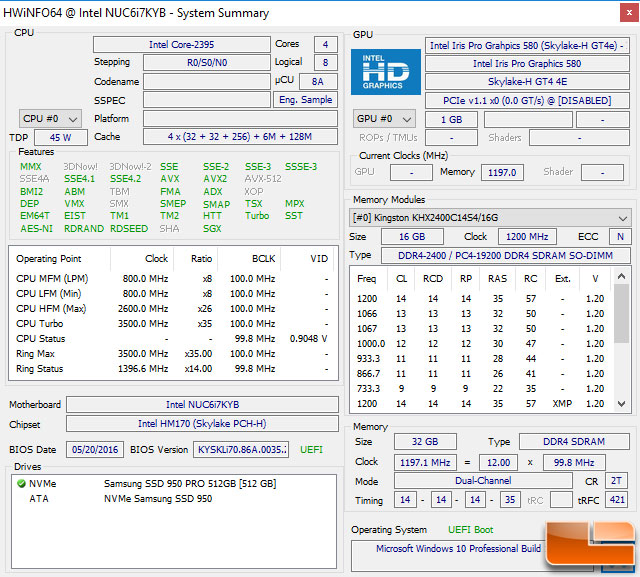Click the CR 2T field
The width and height of the screenshot is (640, 577).
point(616,481)
